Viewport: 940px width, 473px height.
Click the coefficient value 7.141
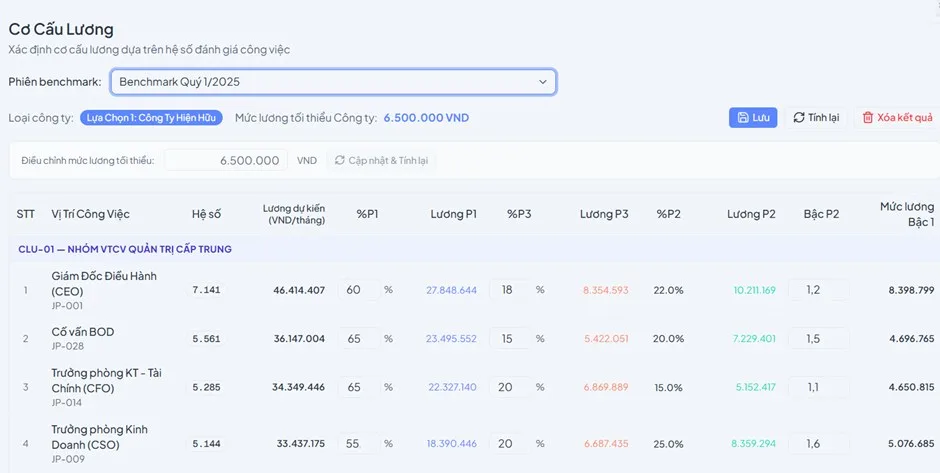tap(206, 290)
